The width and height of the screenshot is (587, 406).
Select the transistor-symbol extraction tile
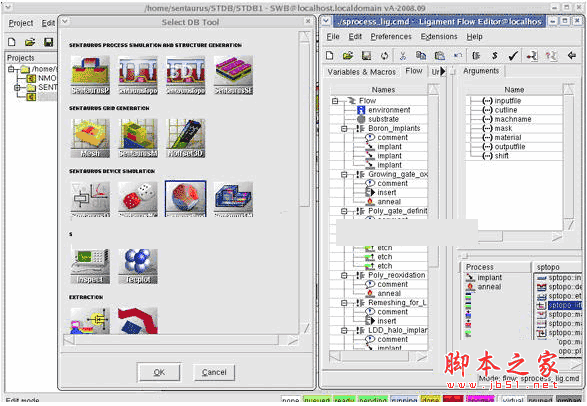tap(90, 321)
